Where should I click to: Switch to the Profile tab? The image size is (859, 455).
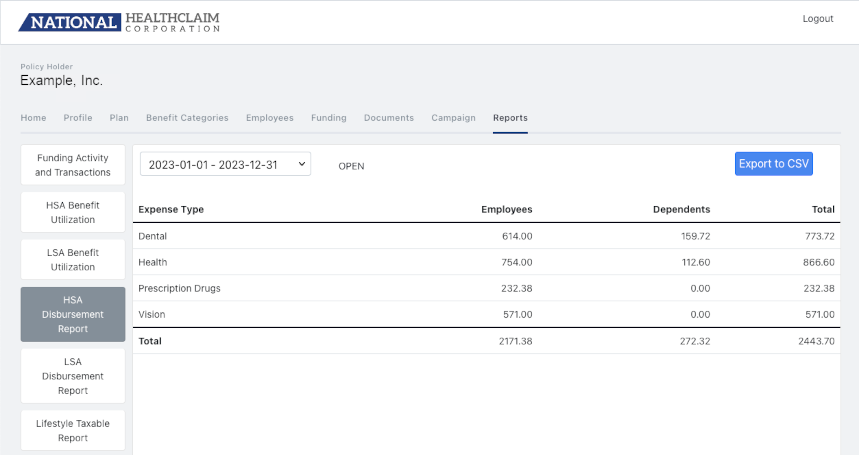click(x=78, y=118)
